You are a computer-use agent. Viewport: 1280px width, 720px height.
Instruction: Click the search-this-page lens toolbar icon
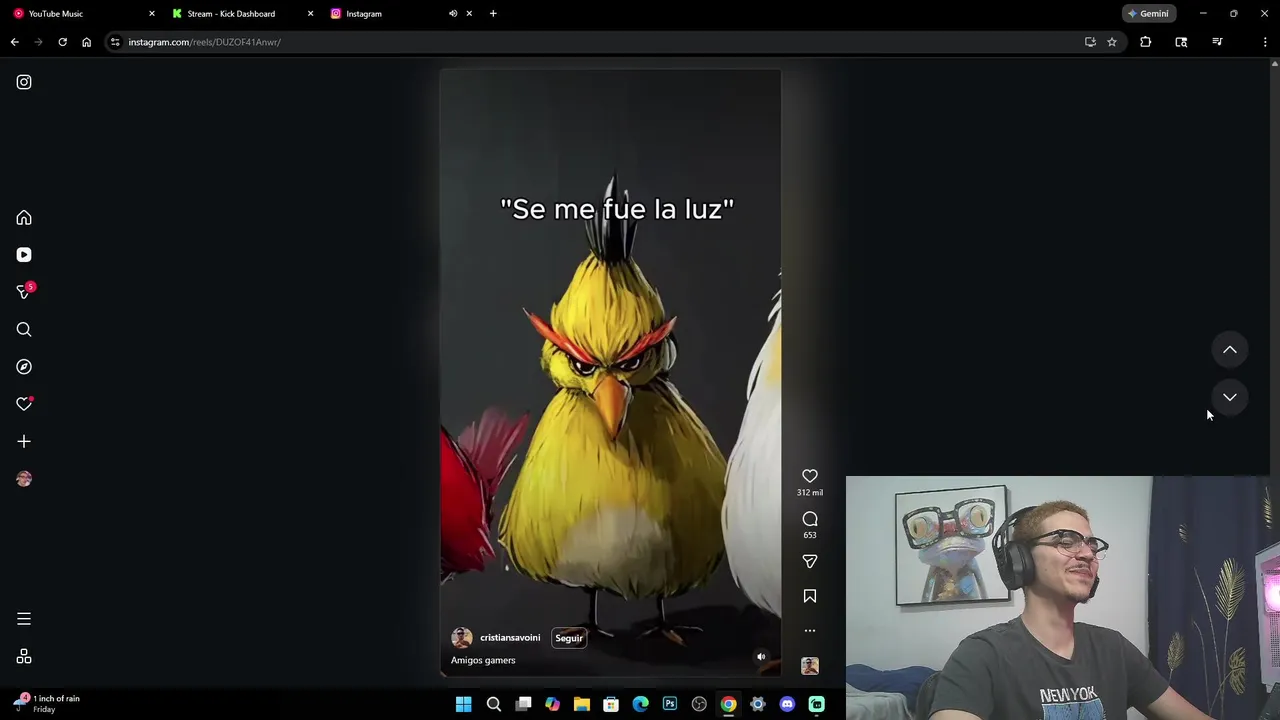click(x=1181, y=42)
